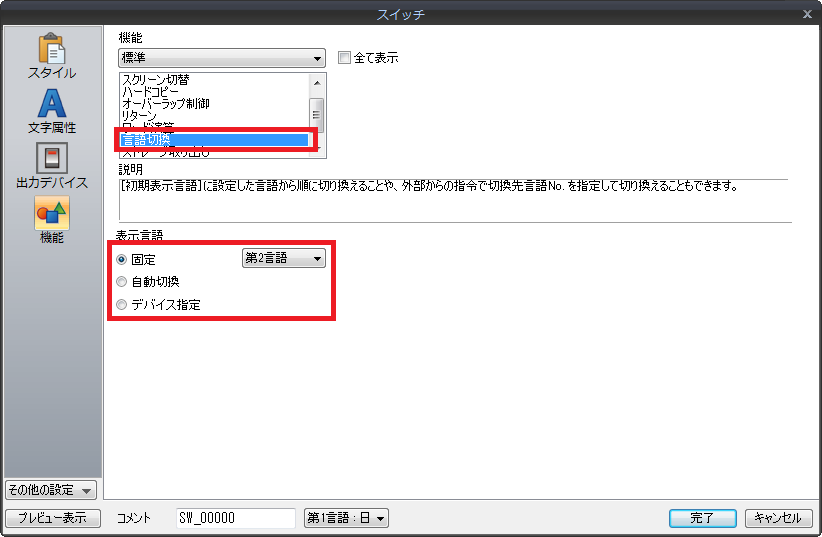Viewport: 822px width, 537px height.
Task: Select スクリーン切替 in the function list
Action: click(155, 80)
